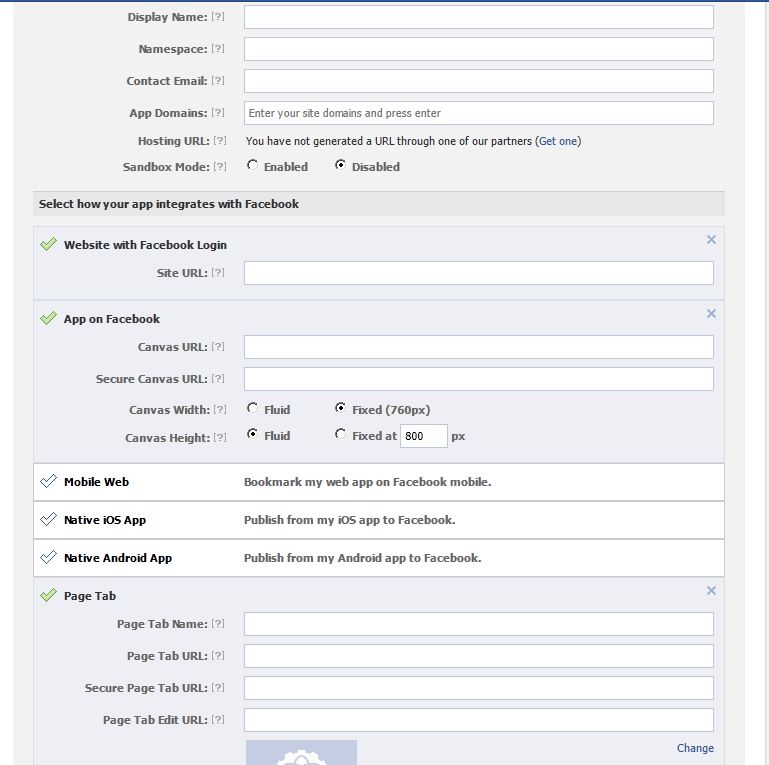Focus the Page Tab URL field
The width and height of the screenshot is (769, 765).
[479, 656]
